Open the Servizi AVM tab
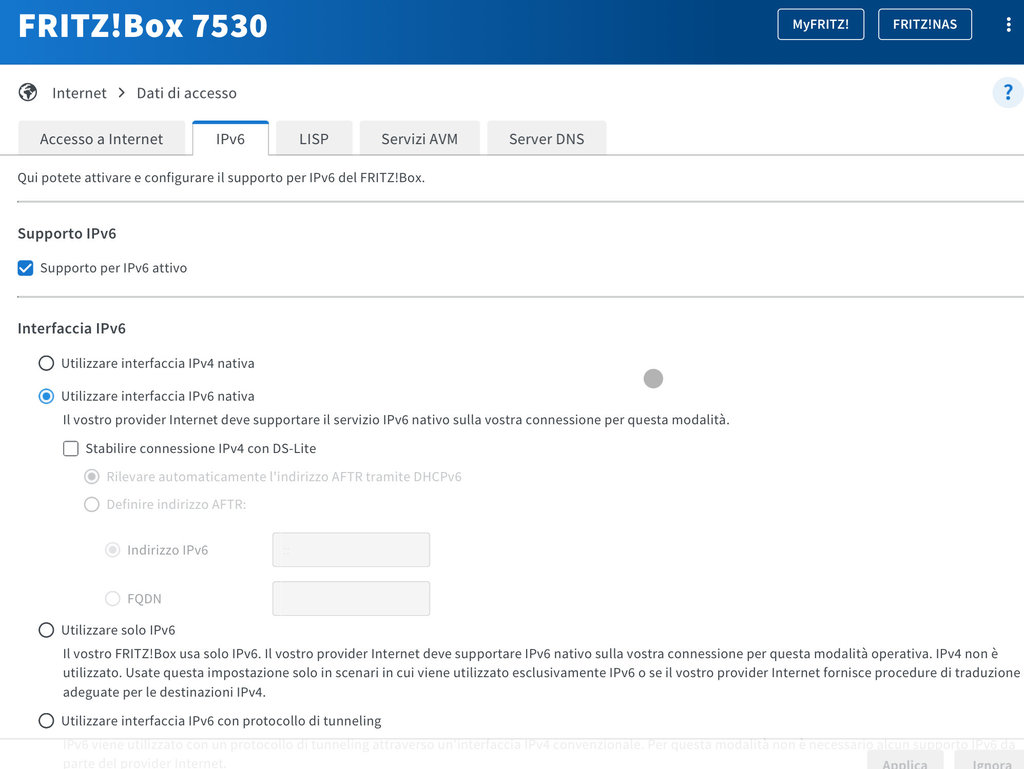This screenshot has width=1024, height=769. (419, 138)
